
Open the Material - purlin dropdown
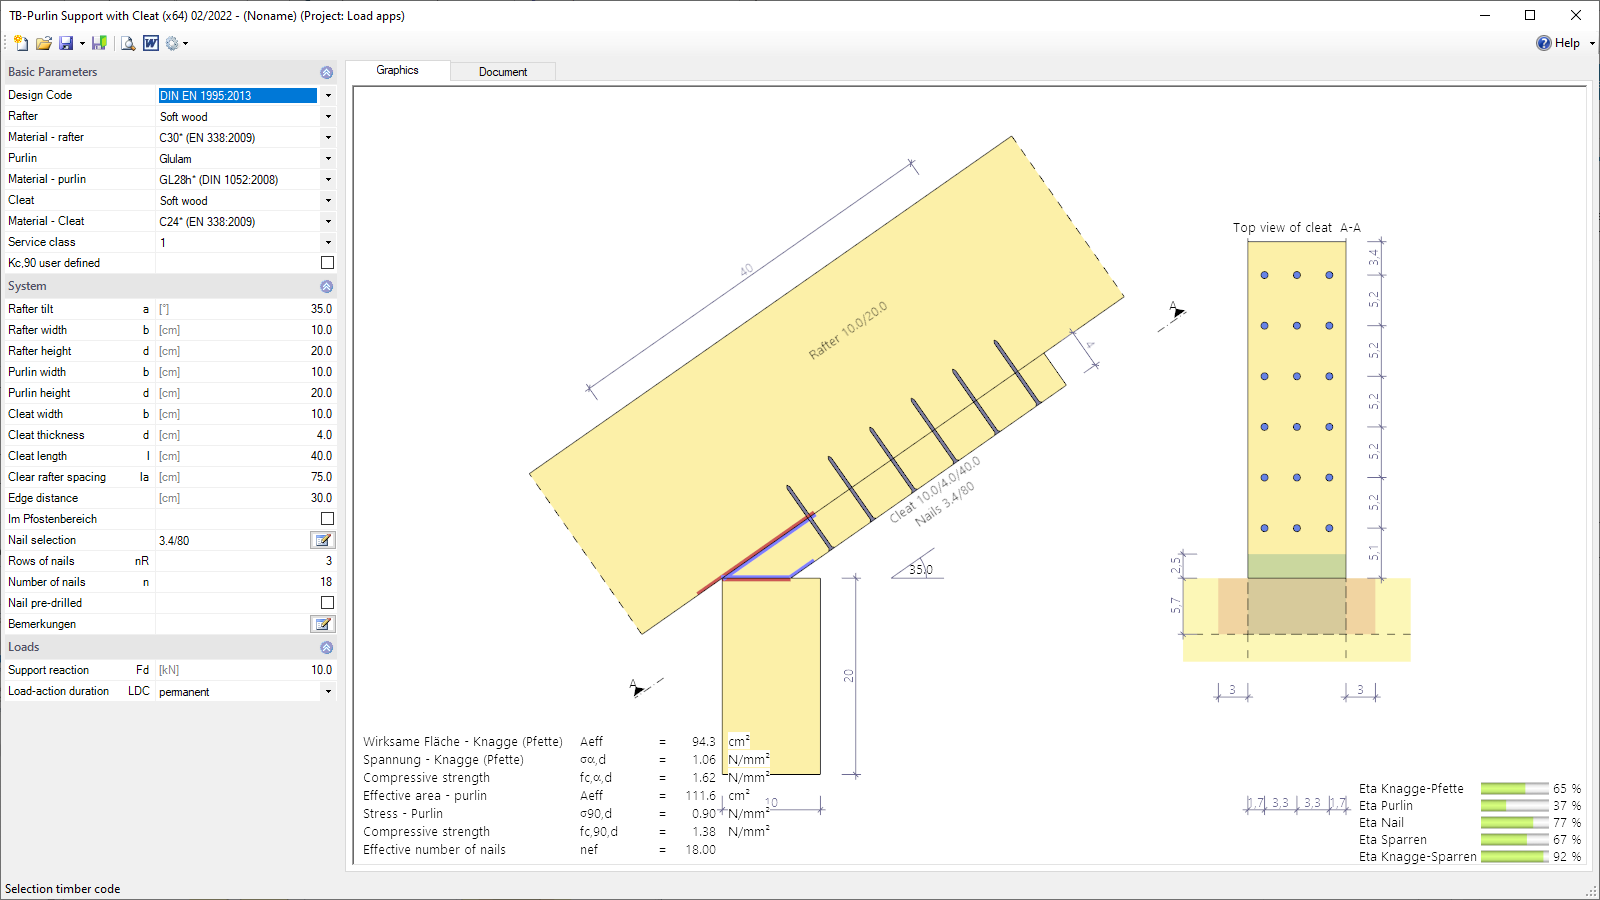(328, 180)
